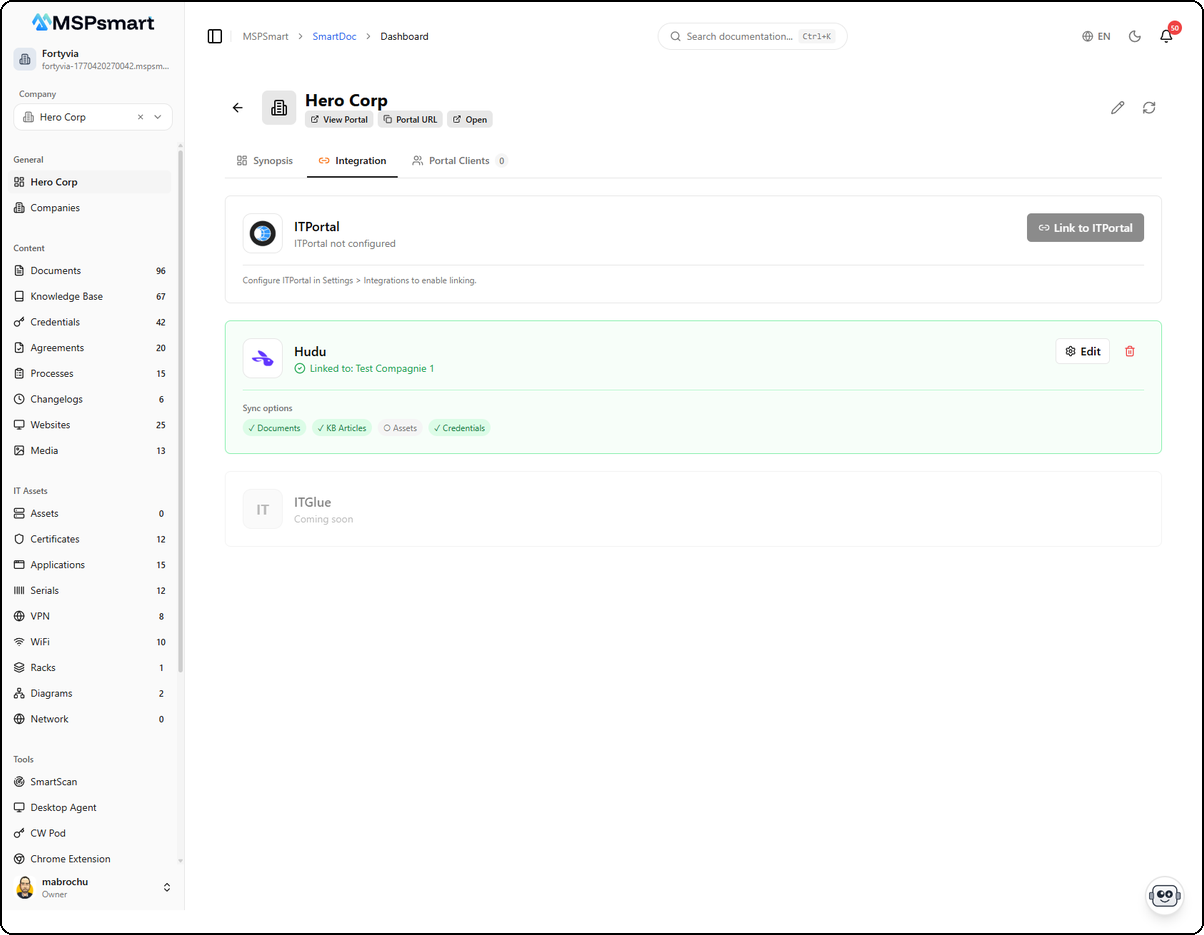Clear Hero Corp from the company selector
The image size is (1204, 935).
(139, 117)
